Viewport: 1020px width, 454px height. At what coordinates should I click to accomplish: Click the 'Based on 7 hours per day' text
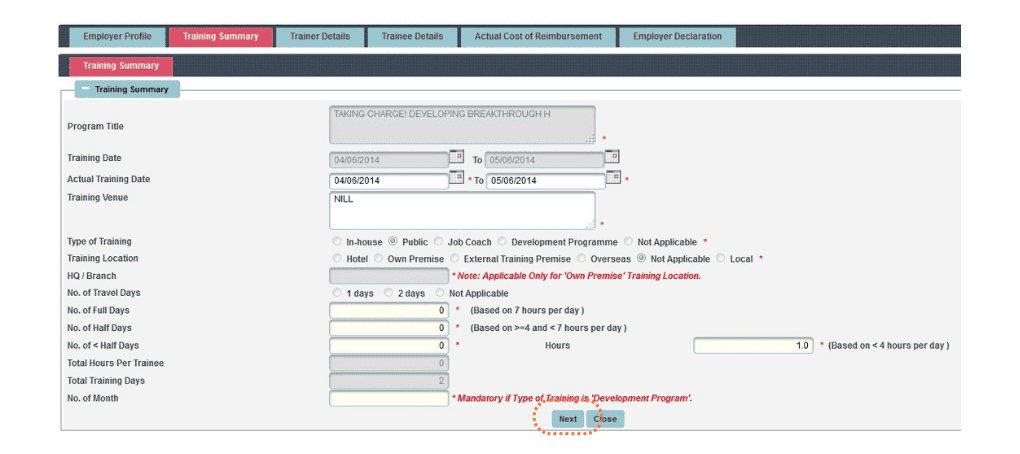tap(527, 310)
